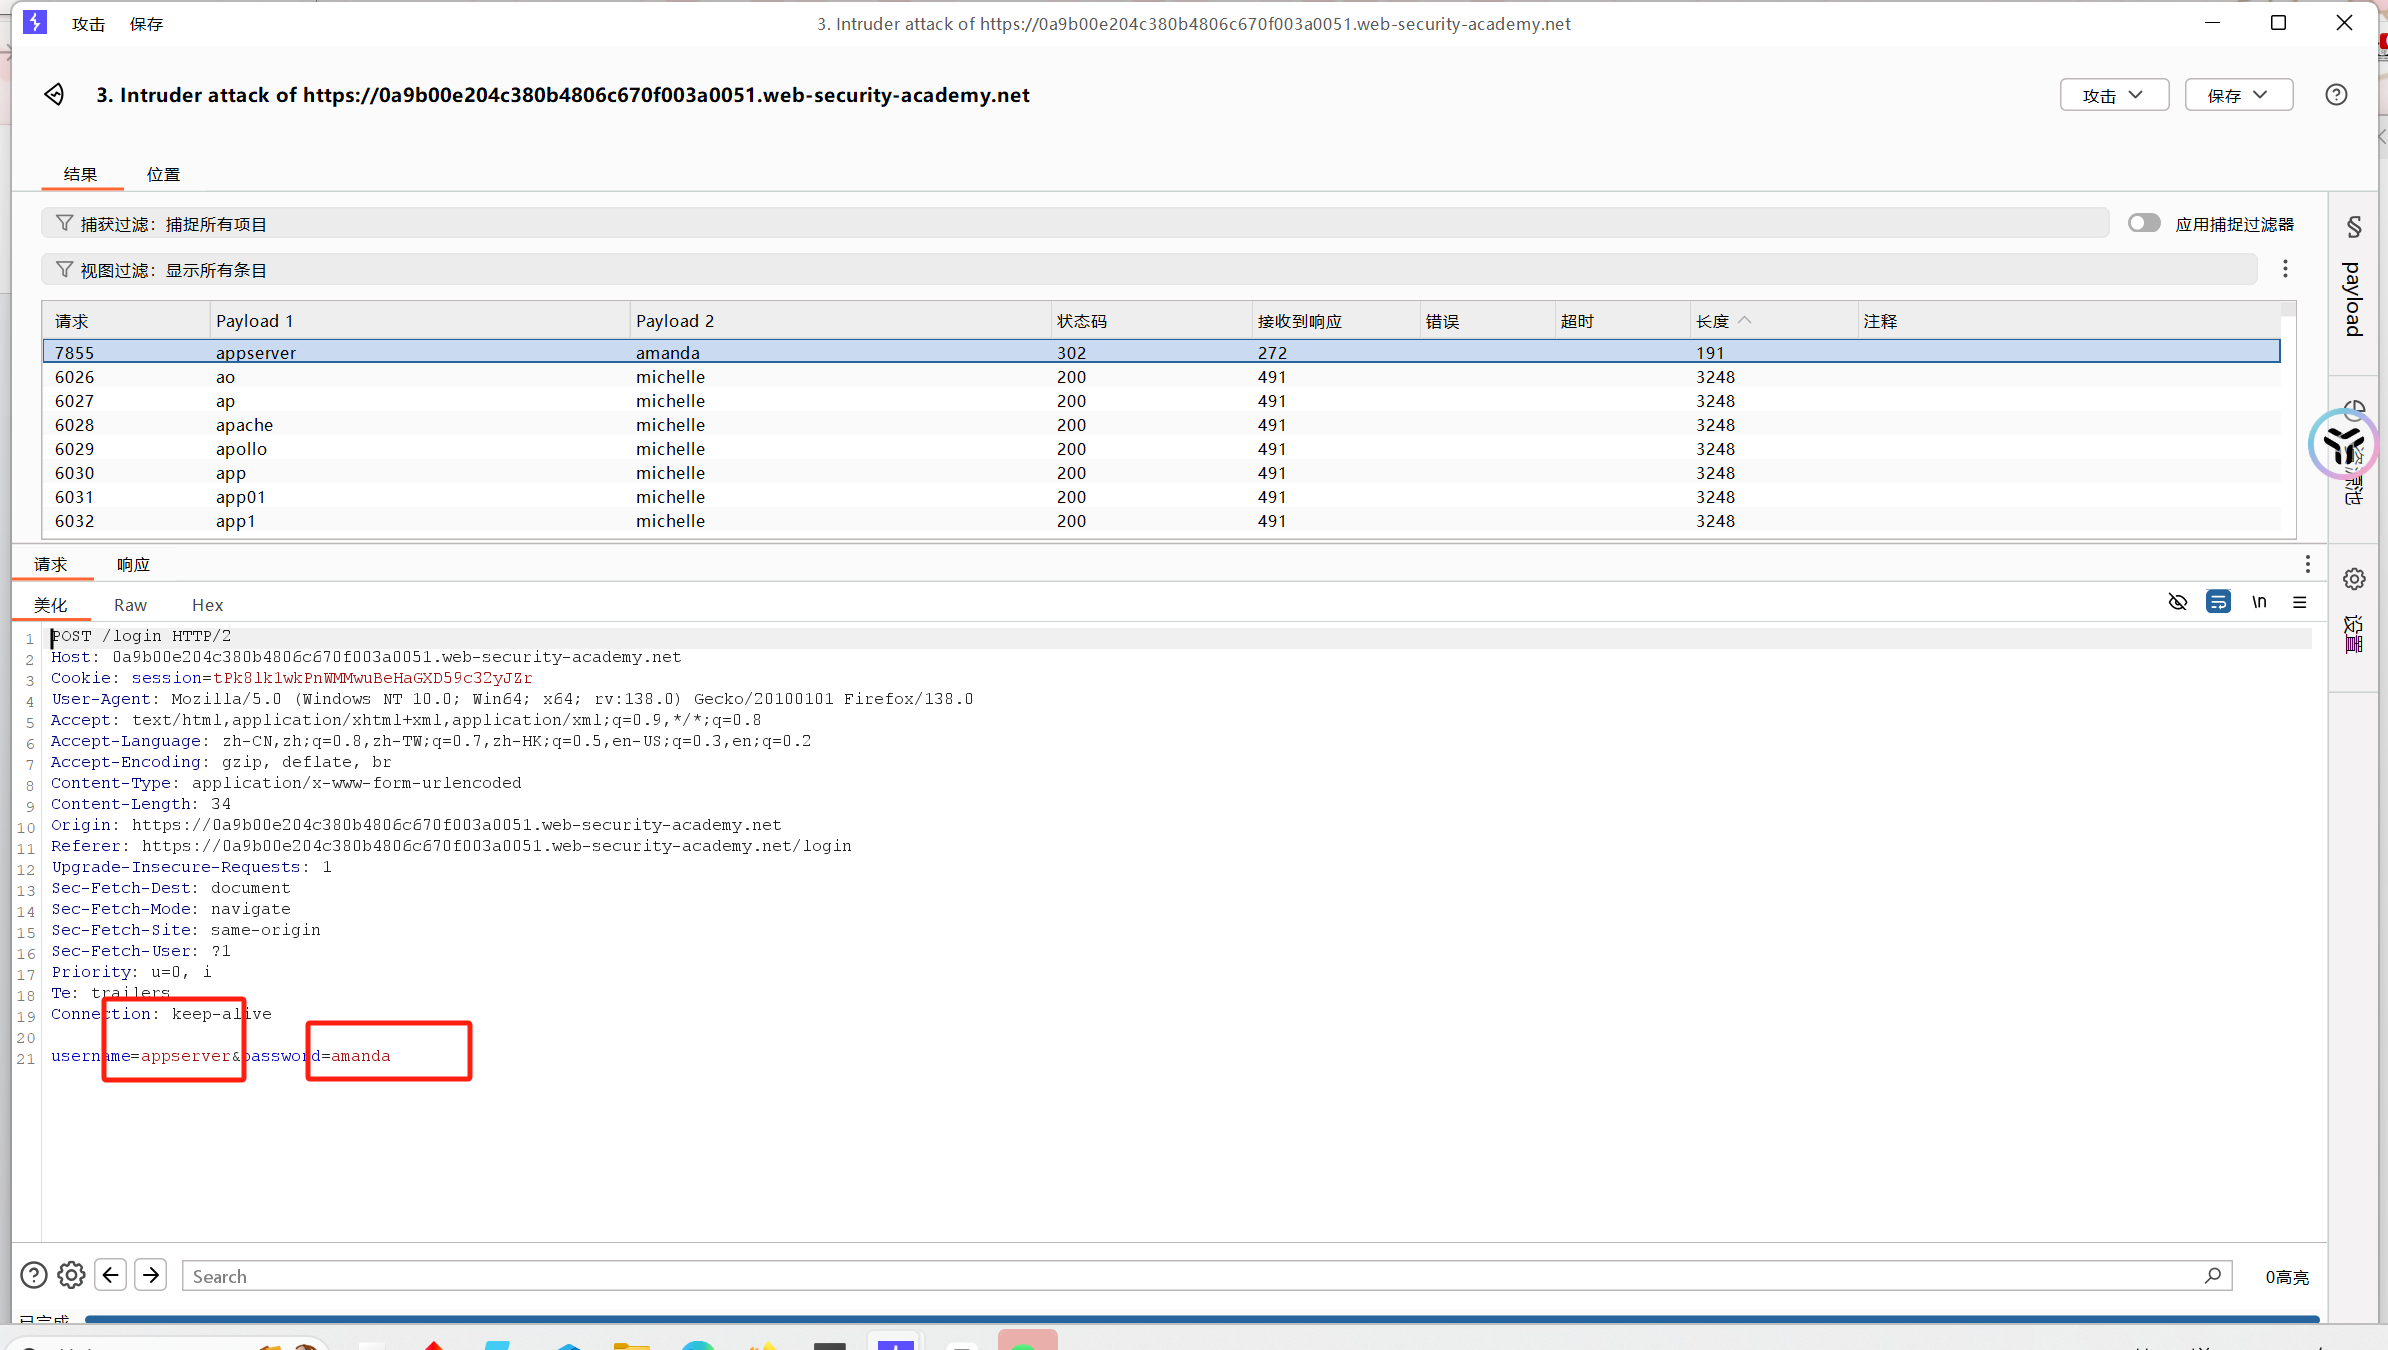
Task: Click the gear settings icon on the right sidebar
Action: click(2354, 579)
